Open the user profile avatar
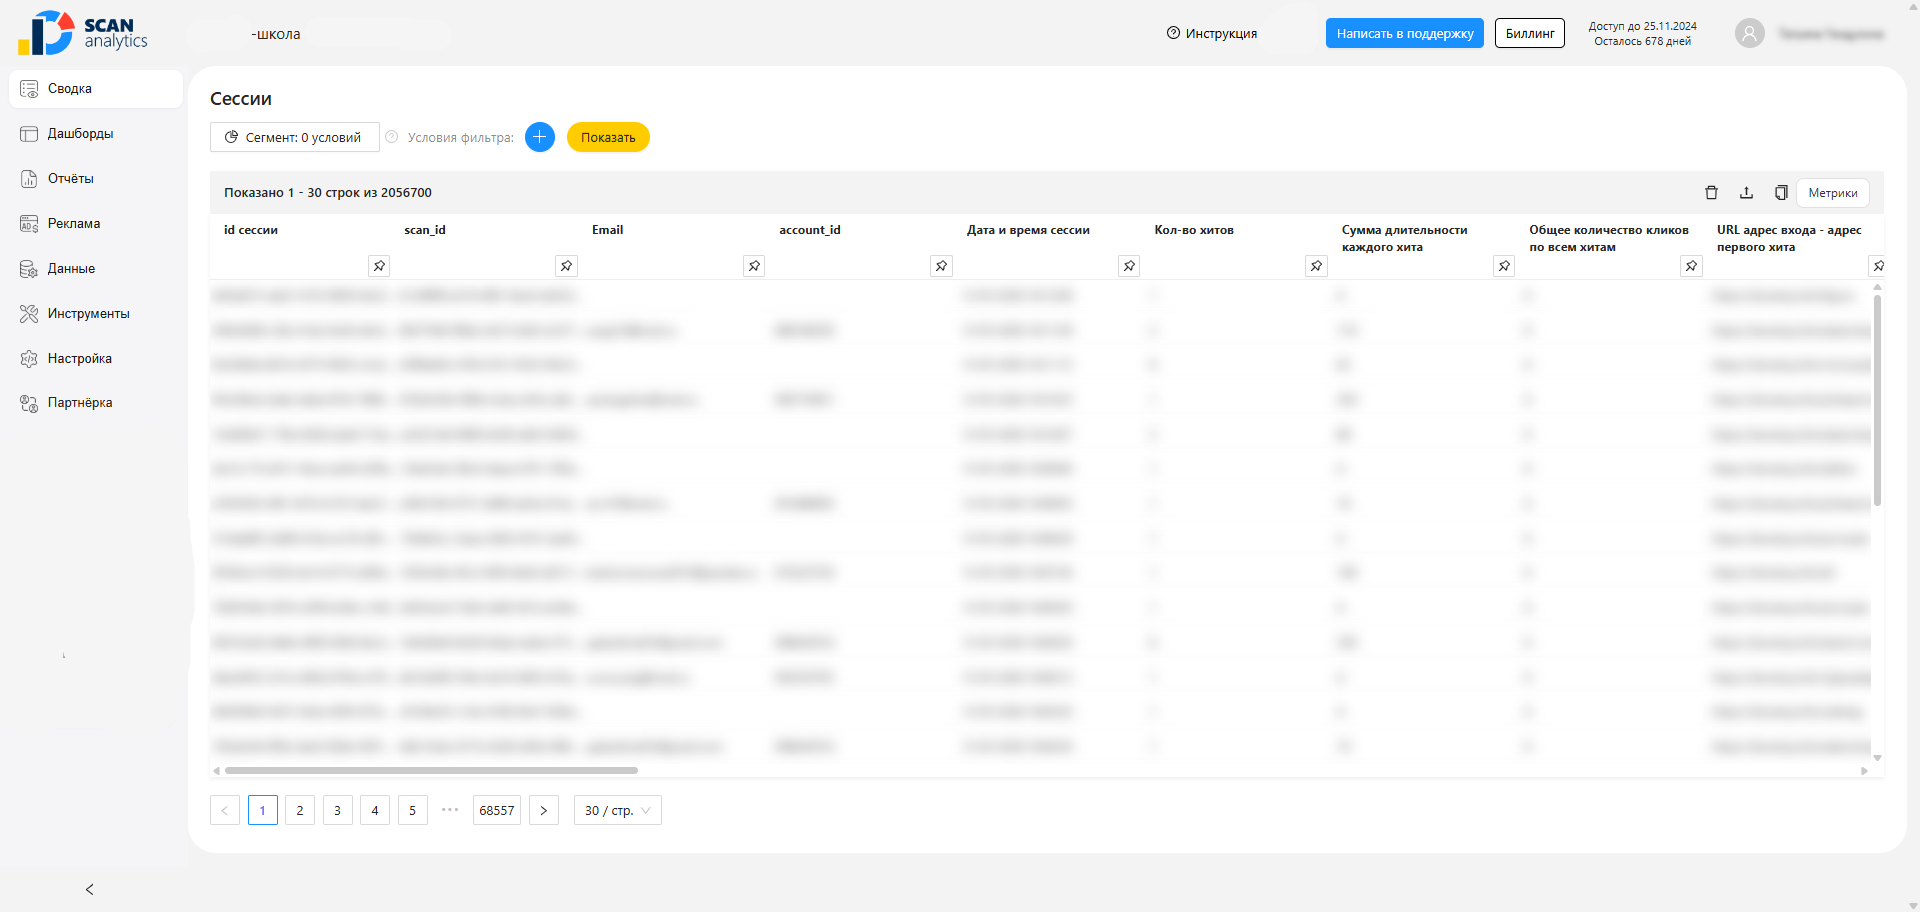1920x912 pixels. tap(1749, 33)
